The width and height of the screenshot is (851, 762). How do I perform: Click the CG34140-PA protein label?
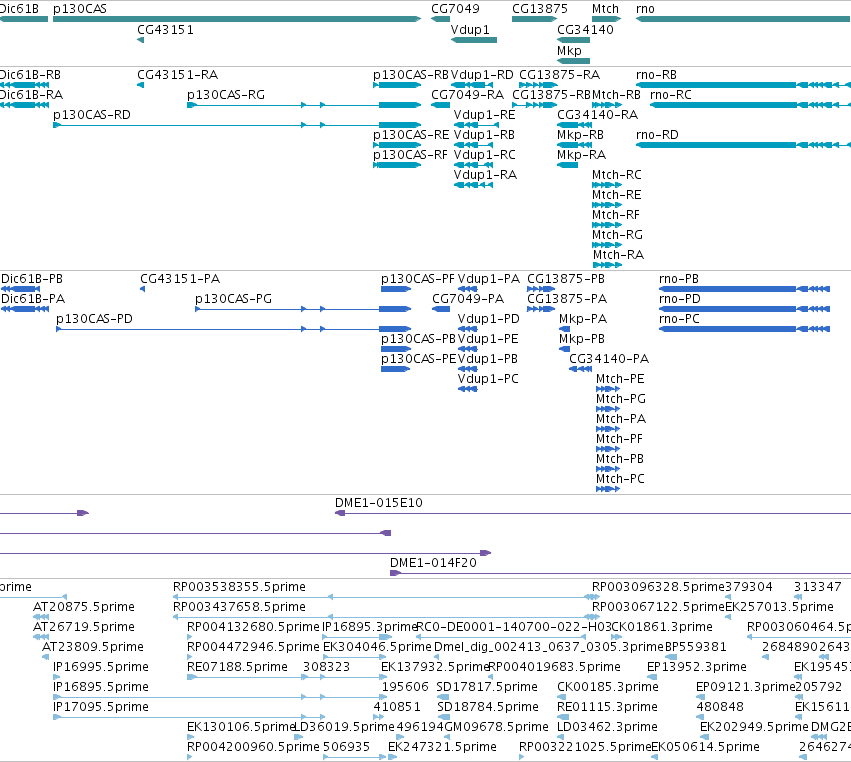pos(609,359)
